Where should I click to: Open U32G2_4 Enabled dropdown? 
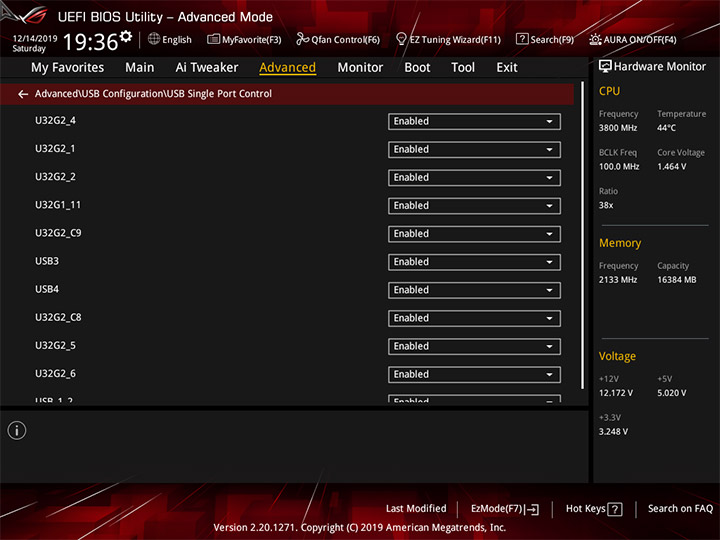[474, 122]
